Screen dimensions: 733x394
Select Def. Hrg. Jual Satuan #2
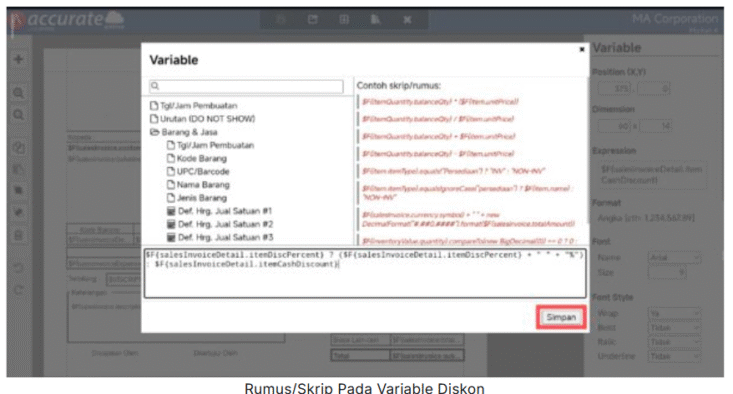pyautogui.click(x=220, y=224)
